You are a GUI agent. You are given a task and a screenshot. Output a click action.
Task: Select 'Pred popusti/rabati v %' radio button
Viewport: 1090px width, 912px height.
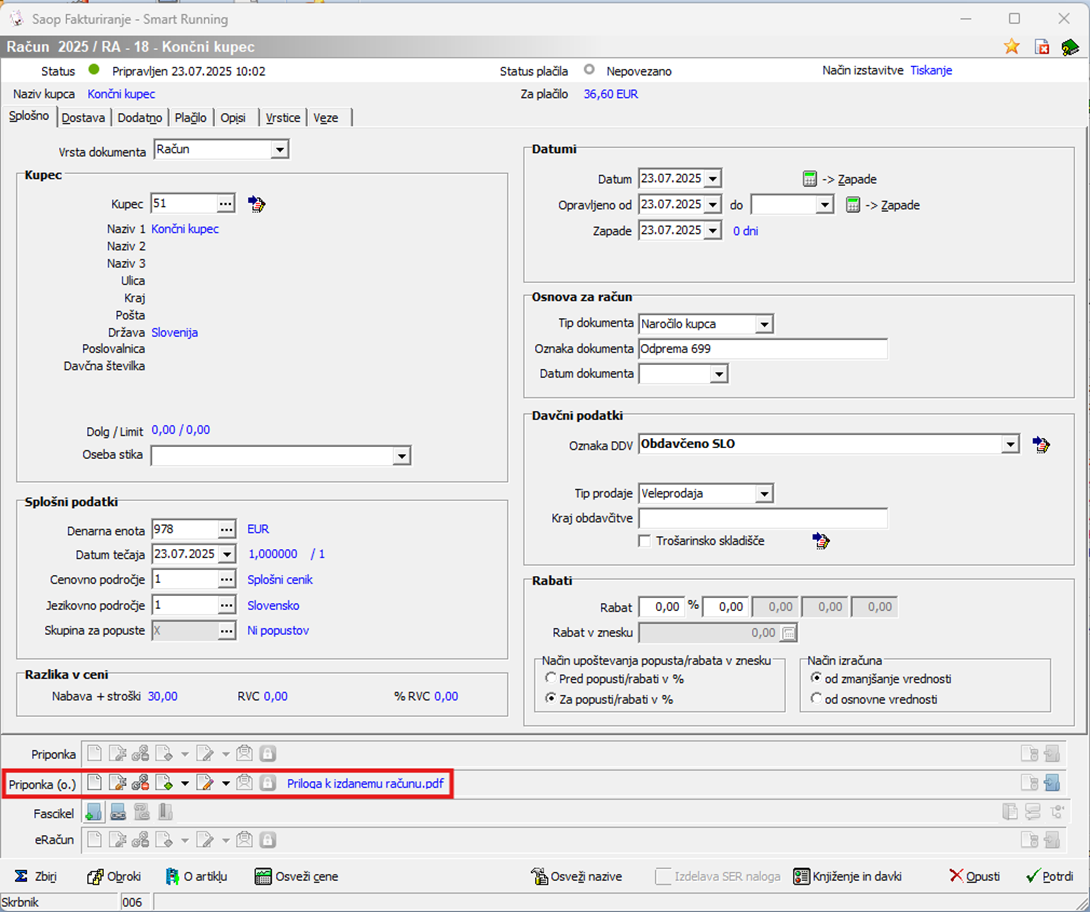click(x=551, y=678)
